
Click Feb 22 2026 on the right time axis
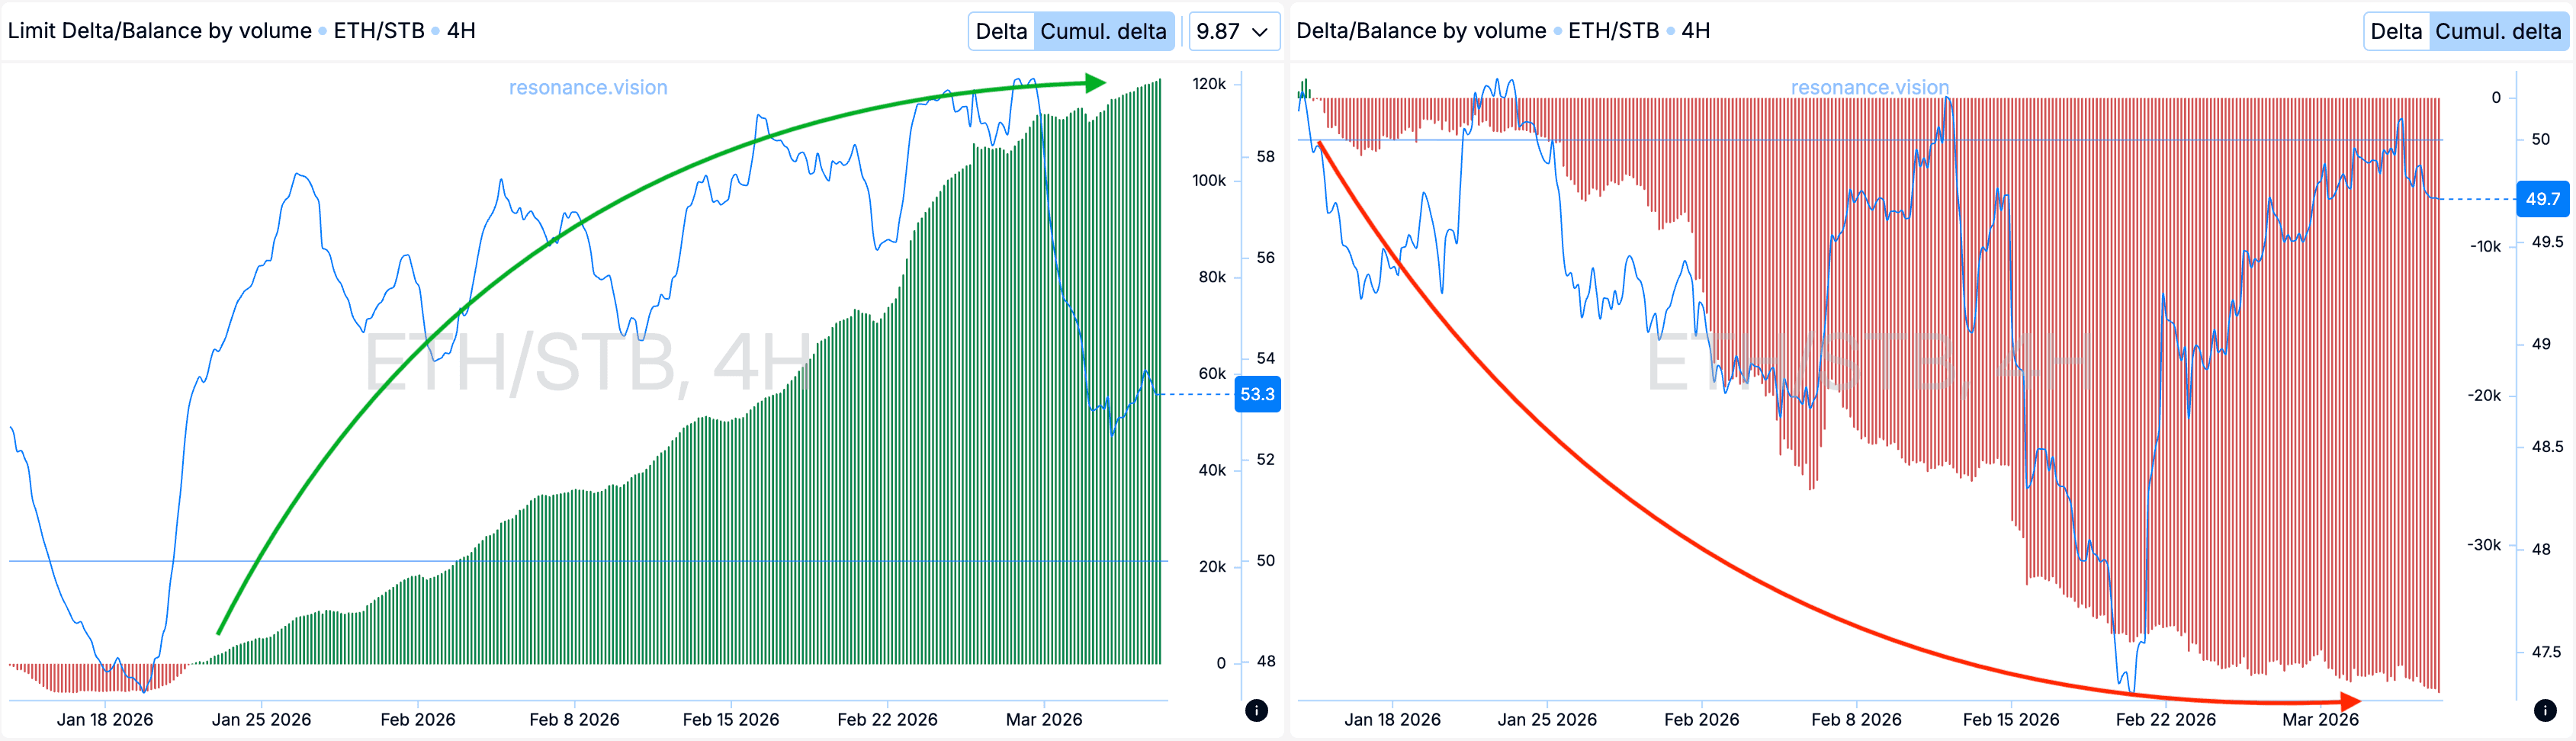click(x=2165, y=719)
